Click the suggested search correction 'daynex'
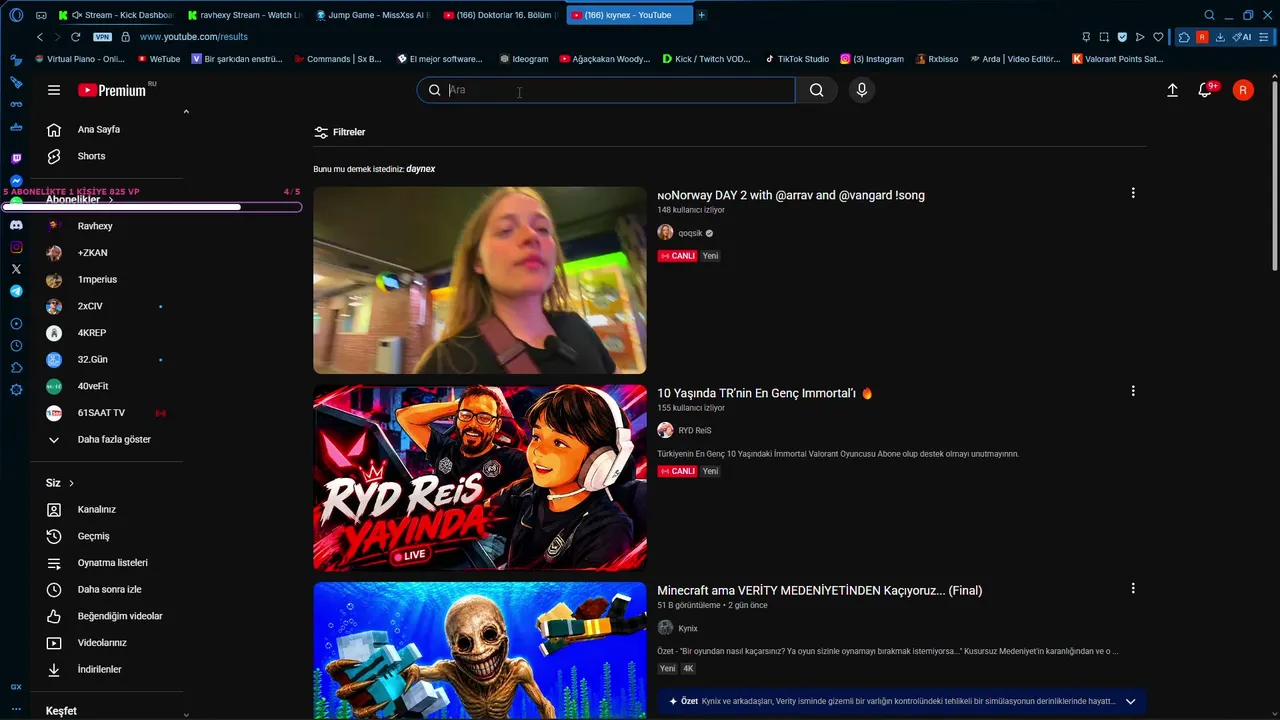The width and height of the screenshot is (1280, 720). (421, 169)
